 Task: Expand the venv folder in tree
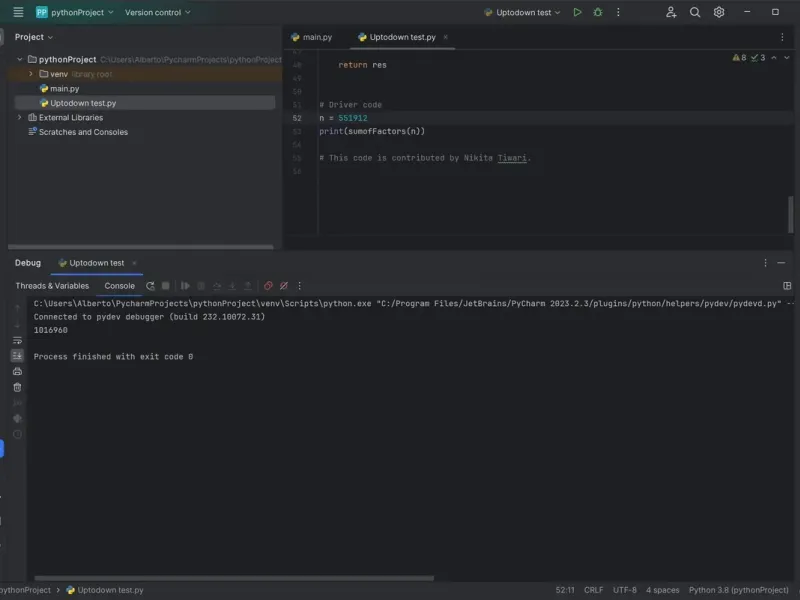[x=31, y=74]
